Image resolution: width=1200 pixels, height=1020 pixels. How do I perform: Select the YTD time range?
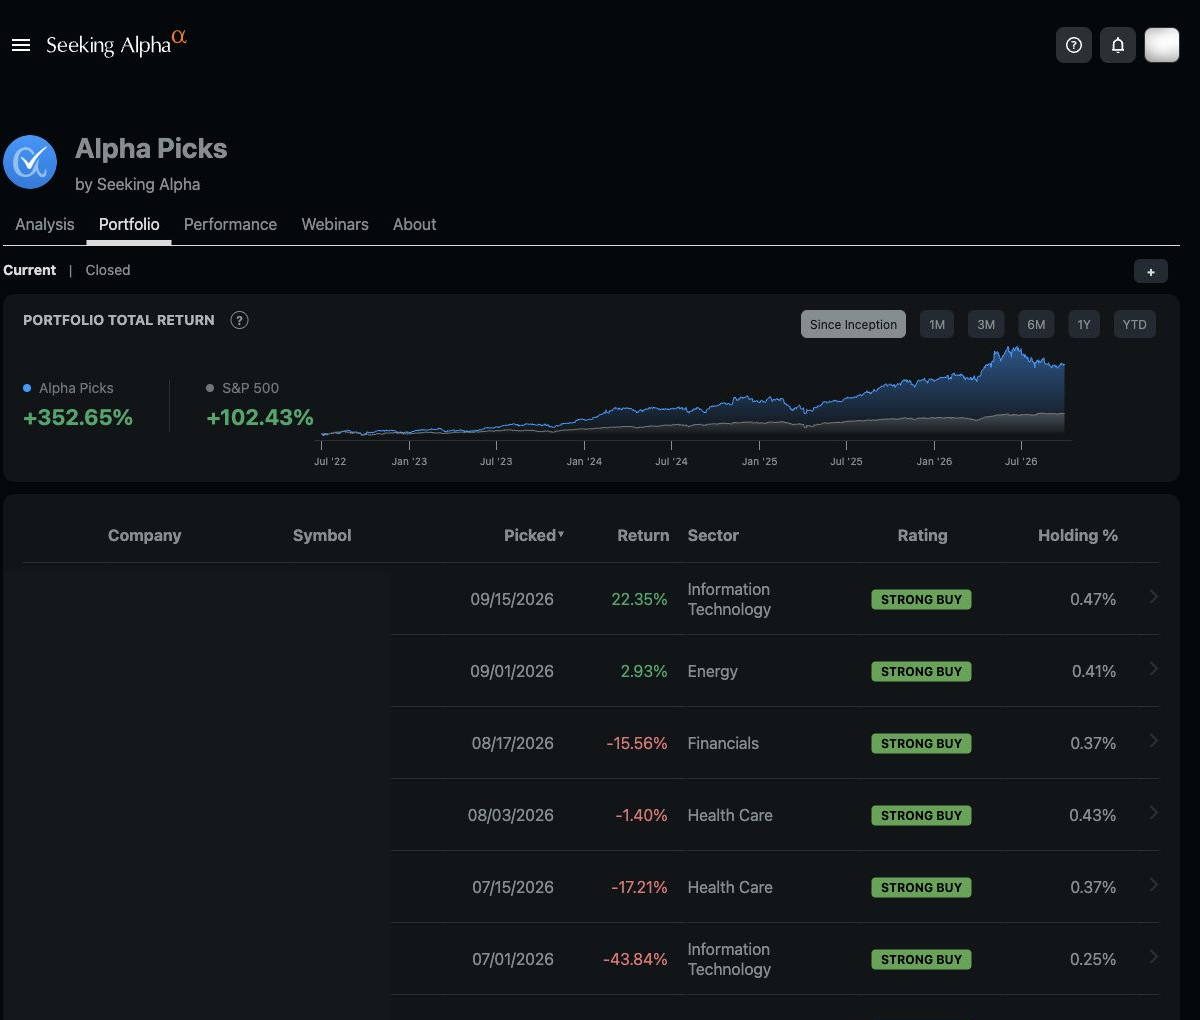(1134, 324)
